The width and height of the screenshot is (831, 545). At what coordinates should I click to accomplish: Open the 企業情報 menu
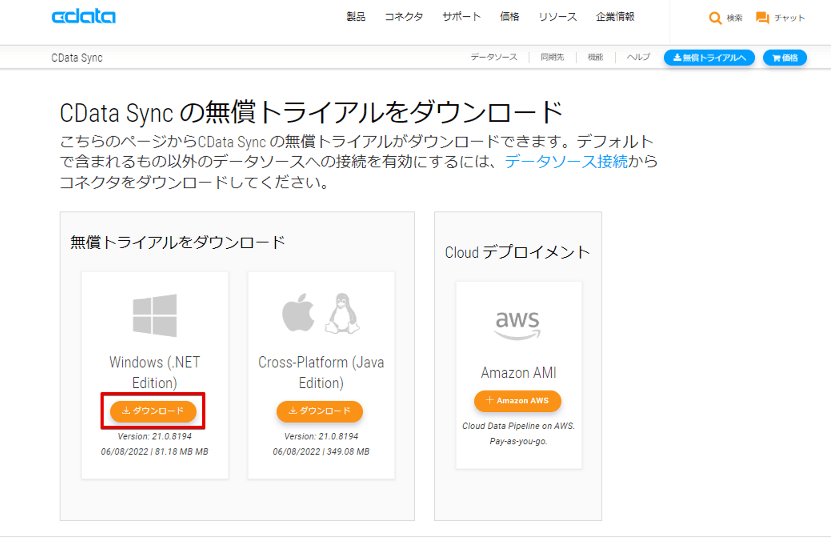[615, 17]
